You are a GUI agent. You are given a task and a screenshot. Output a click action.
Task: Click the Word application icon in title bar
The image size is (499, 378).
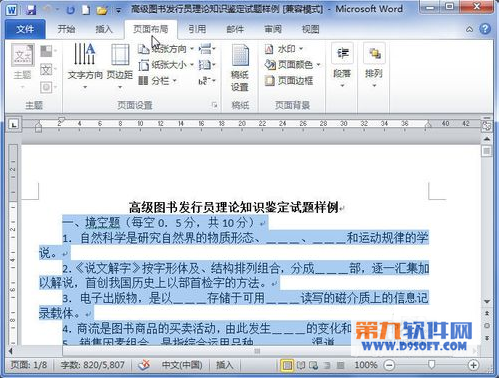click(11, 10)
